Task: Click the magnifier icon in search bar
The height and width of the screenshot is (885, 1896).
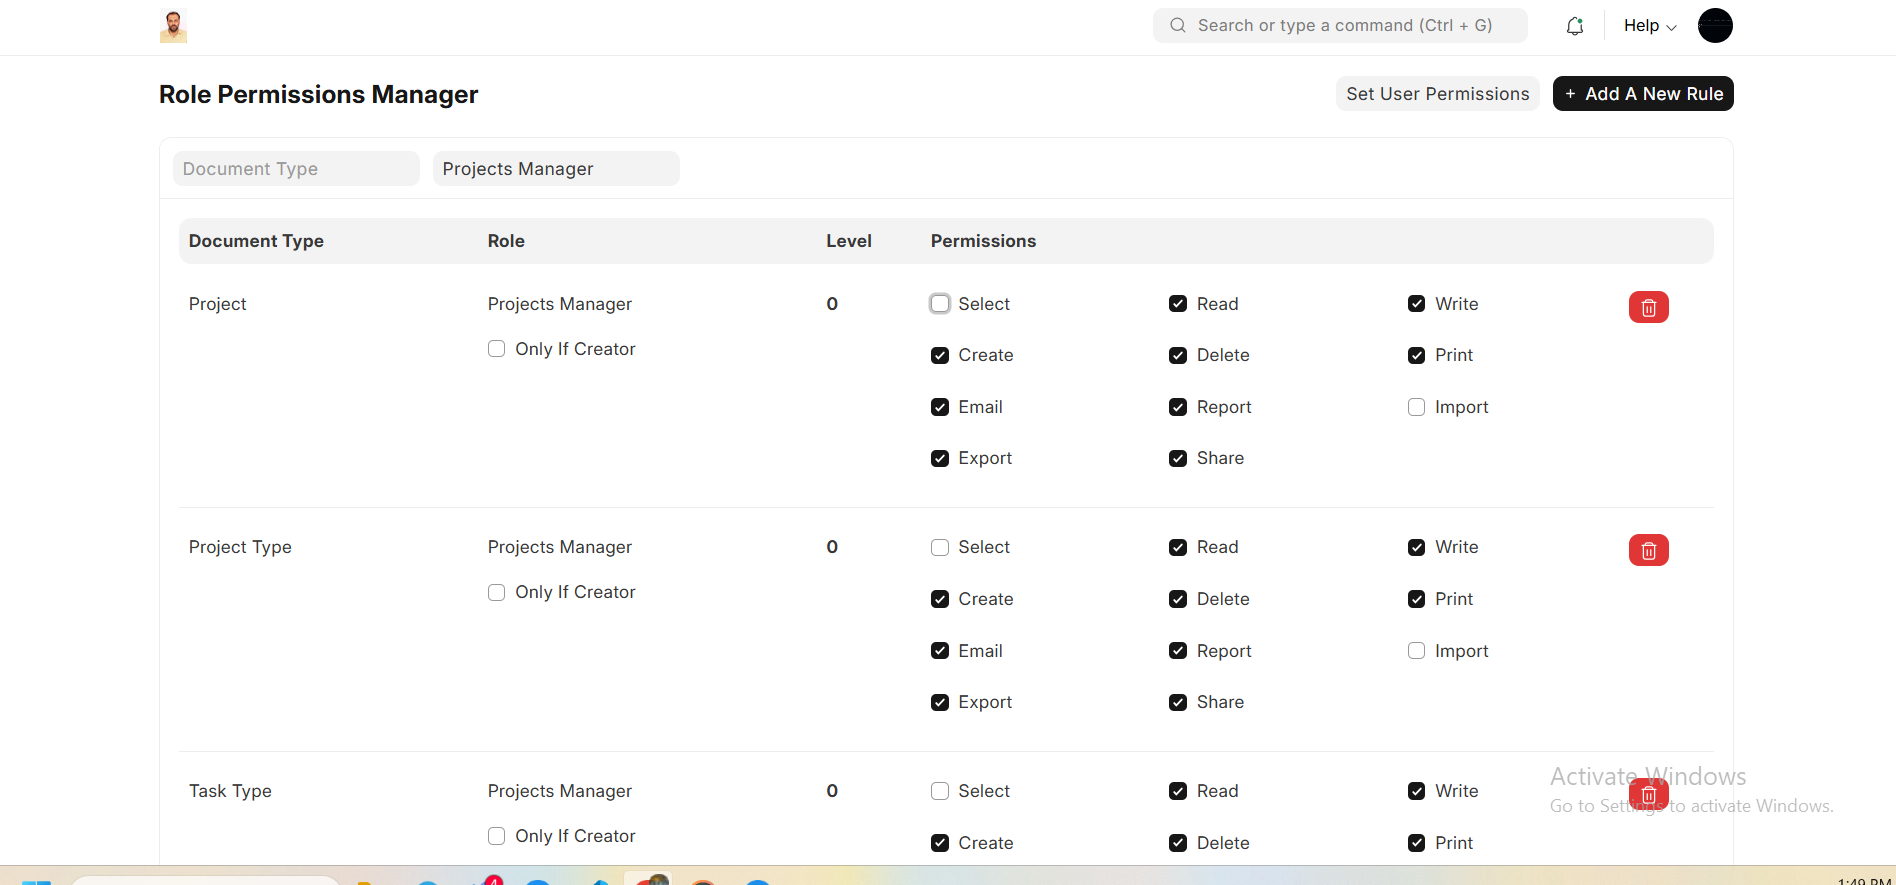Action: pyautogui.click(x=1178, y=26)
